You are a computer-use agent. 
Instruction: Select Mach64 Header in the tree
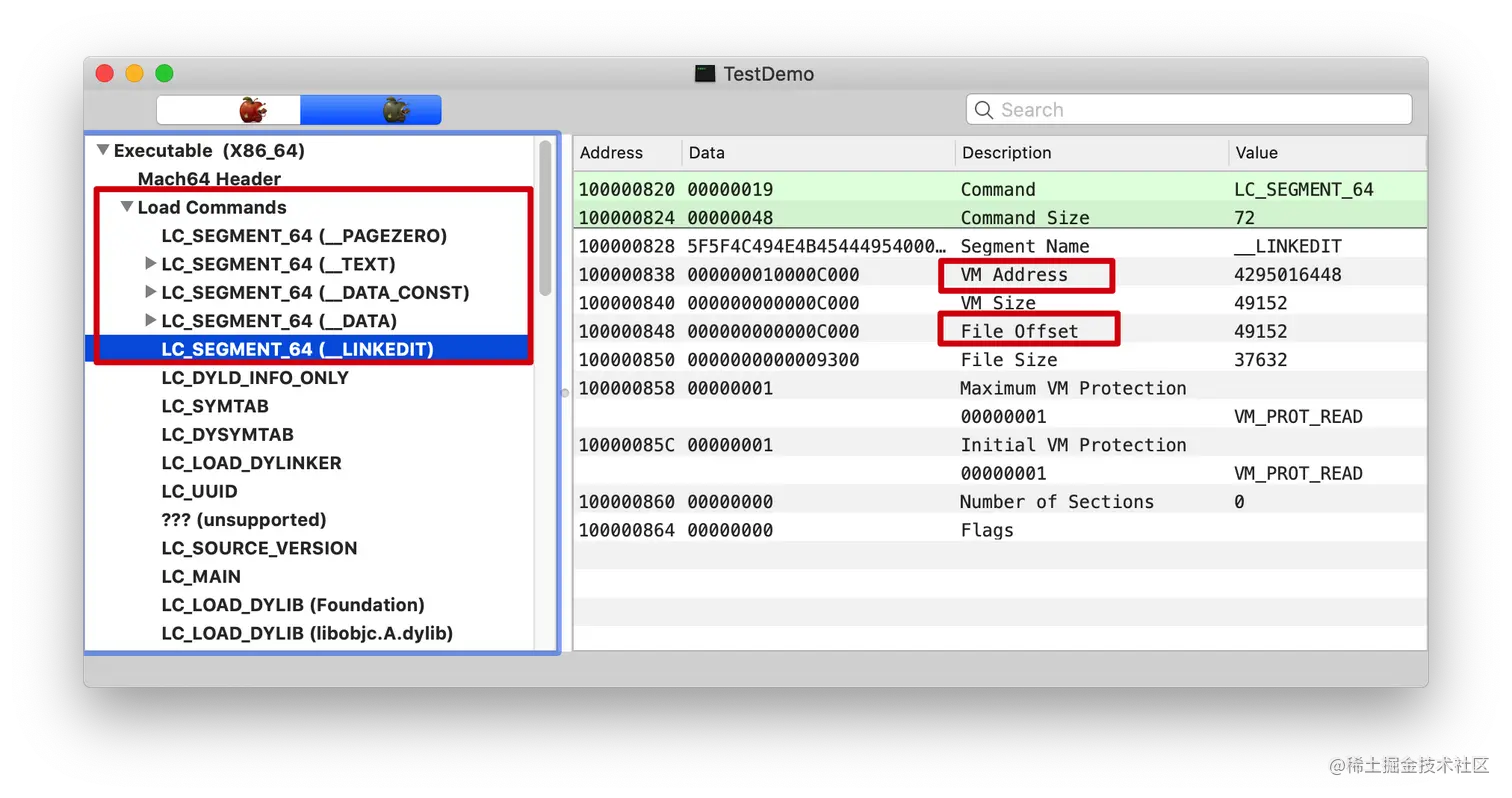click(209, 179)
